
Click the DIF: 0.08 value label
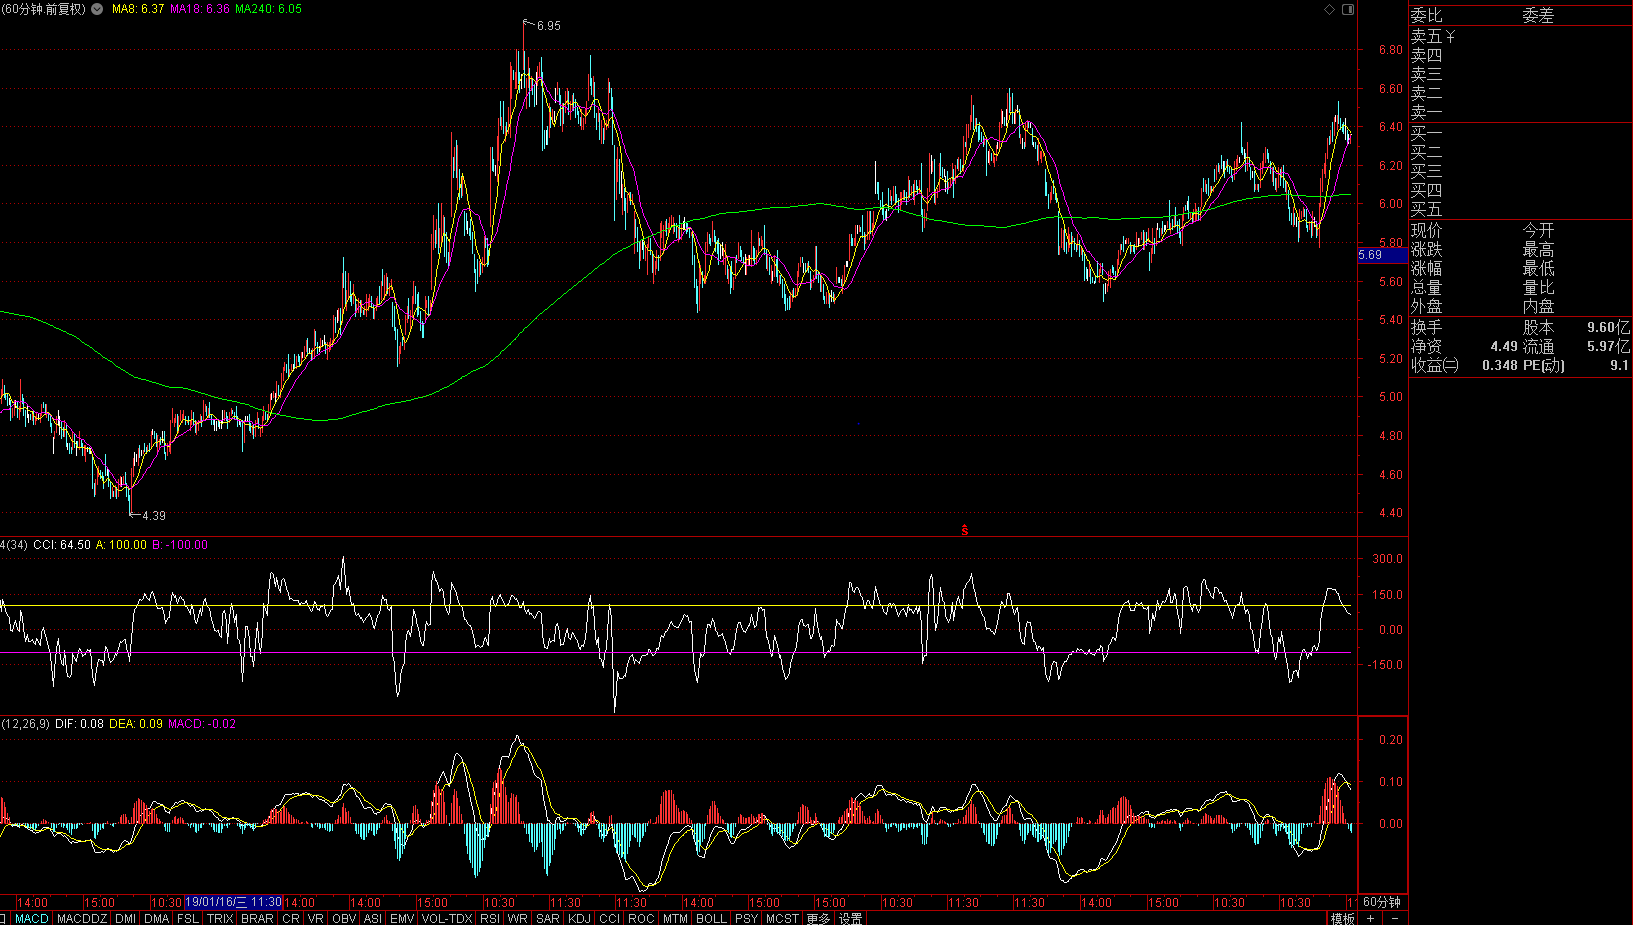click(79, 724)
